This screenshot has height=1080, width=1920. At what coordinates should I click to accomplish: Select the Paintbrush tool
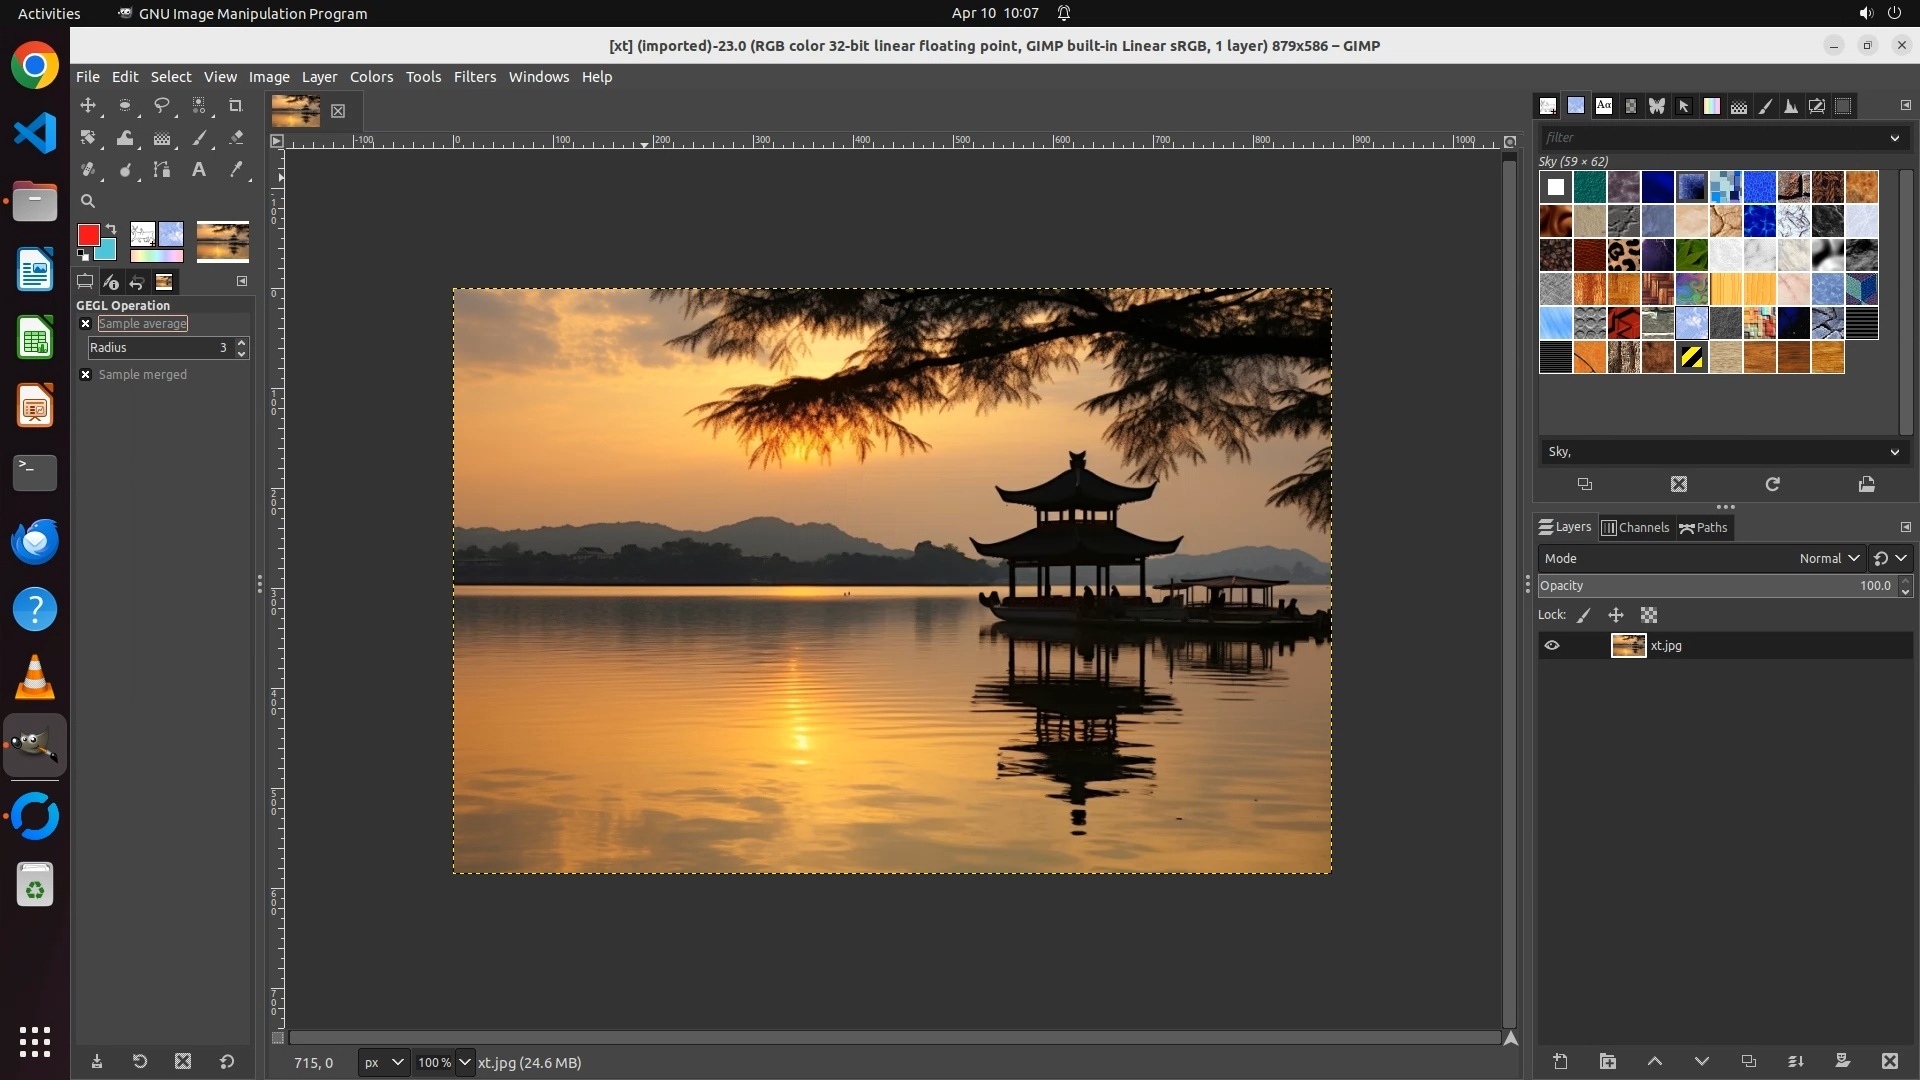click(x=199, y=138)
